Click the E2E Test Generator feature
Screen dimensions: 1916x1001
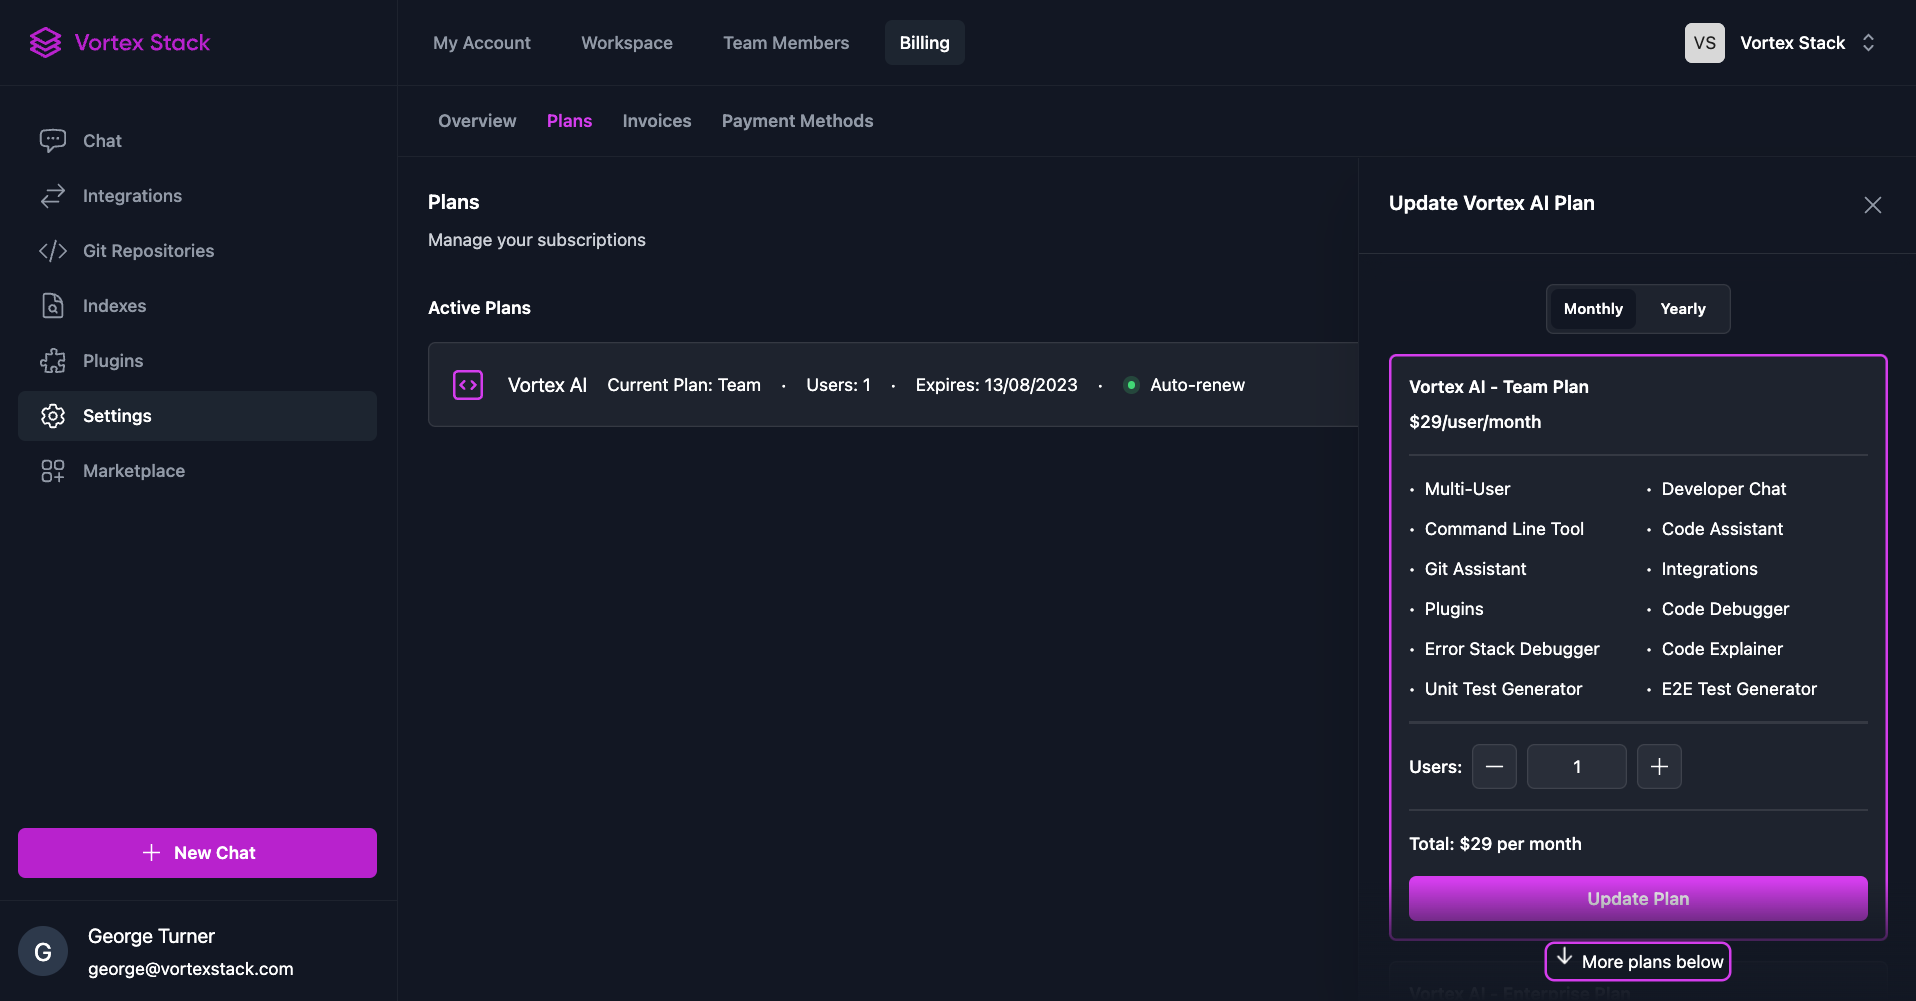click(1739, 689)
